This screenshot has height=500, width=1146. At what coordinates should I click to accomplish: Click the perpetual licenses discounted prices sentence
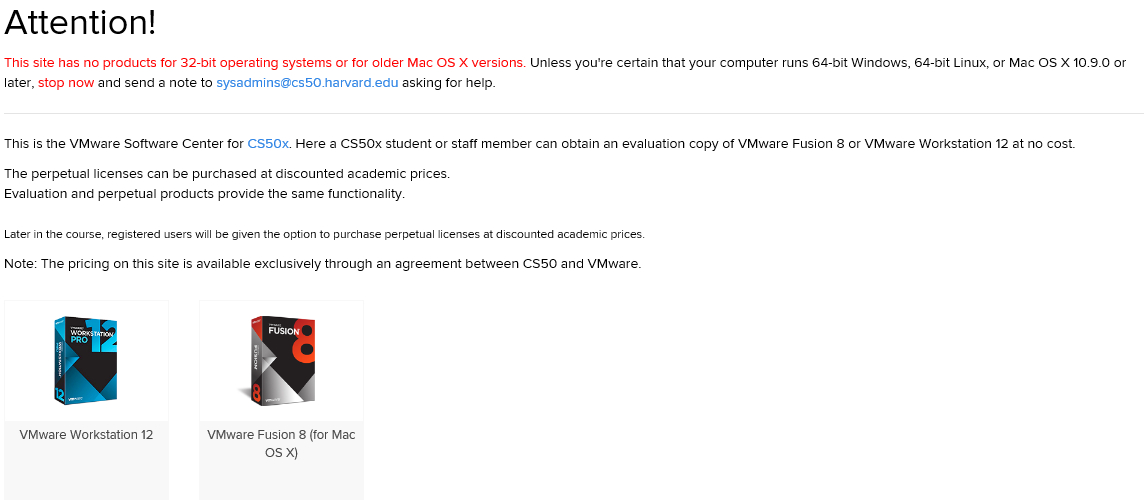[x=227, y=174]
